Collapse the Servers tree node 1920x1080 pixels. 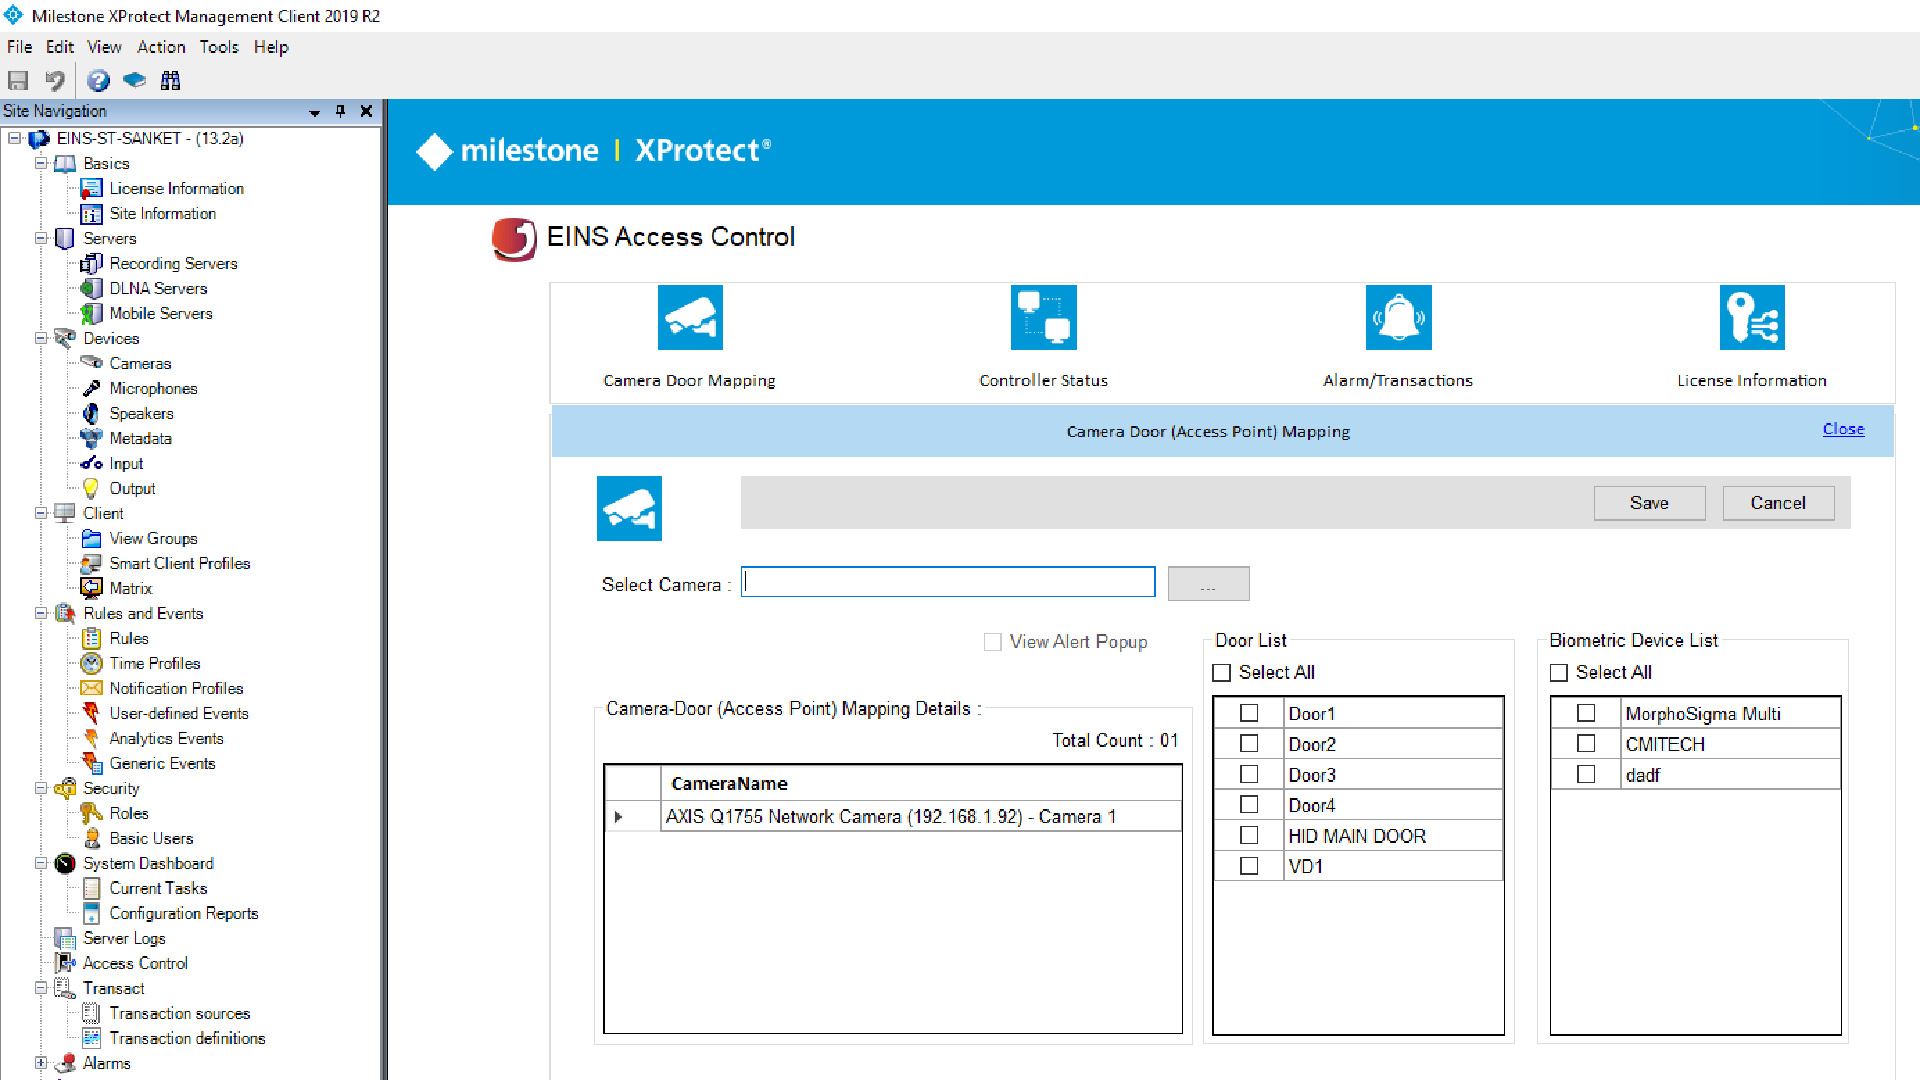tap(41, 238)
